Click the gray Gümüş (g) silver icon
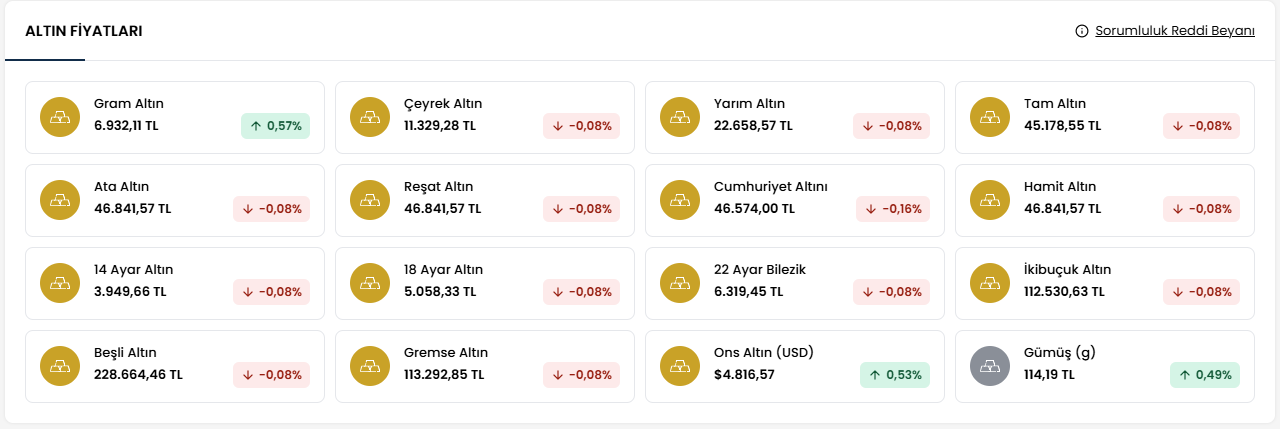 [989, 366]
